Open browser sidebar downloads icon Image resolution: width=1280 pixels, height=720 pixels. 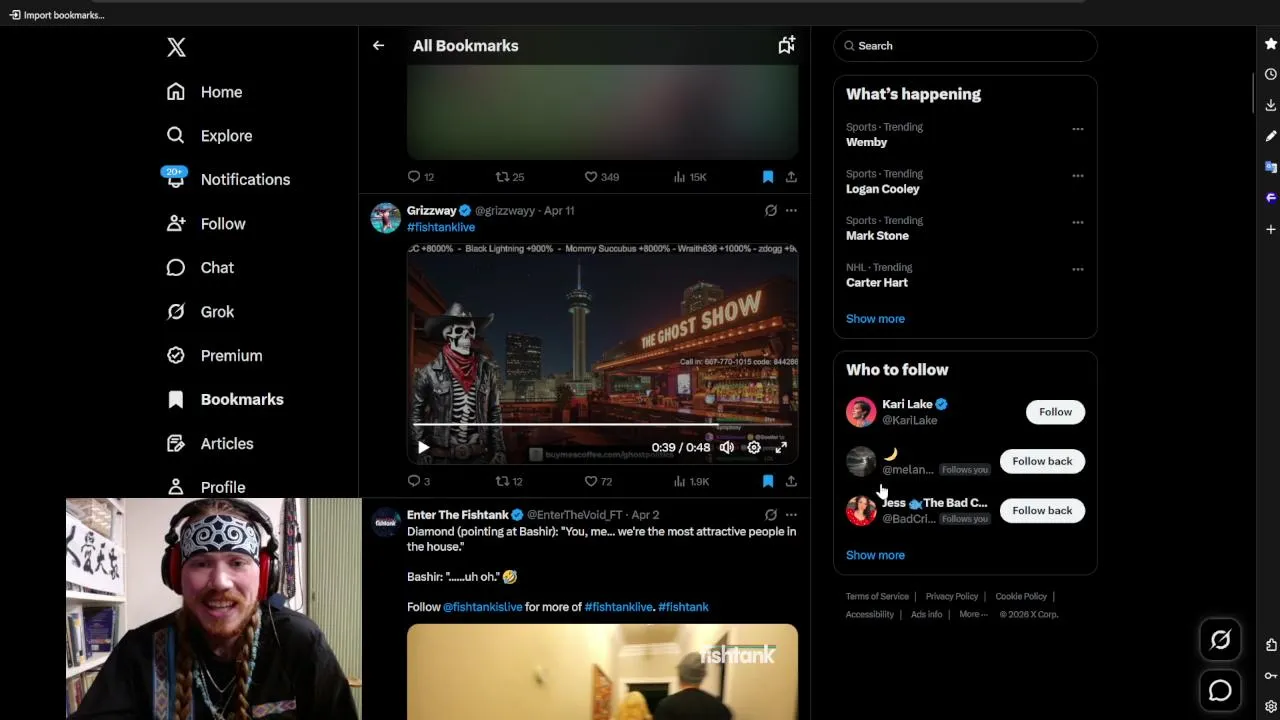[x=1271, y=105]
